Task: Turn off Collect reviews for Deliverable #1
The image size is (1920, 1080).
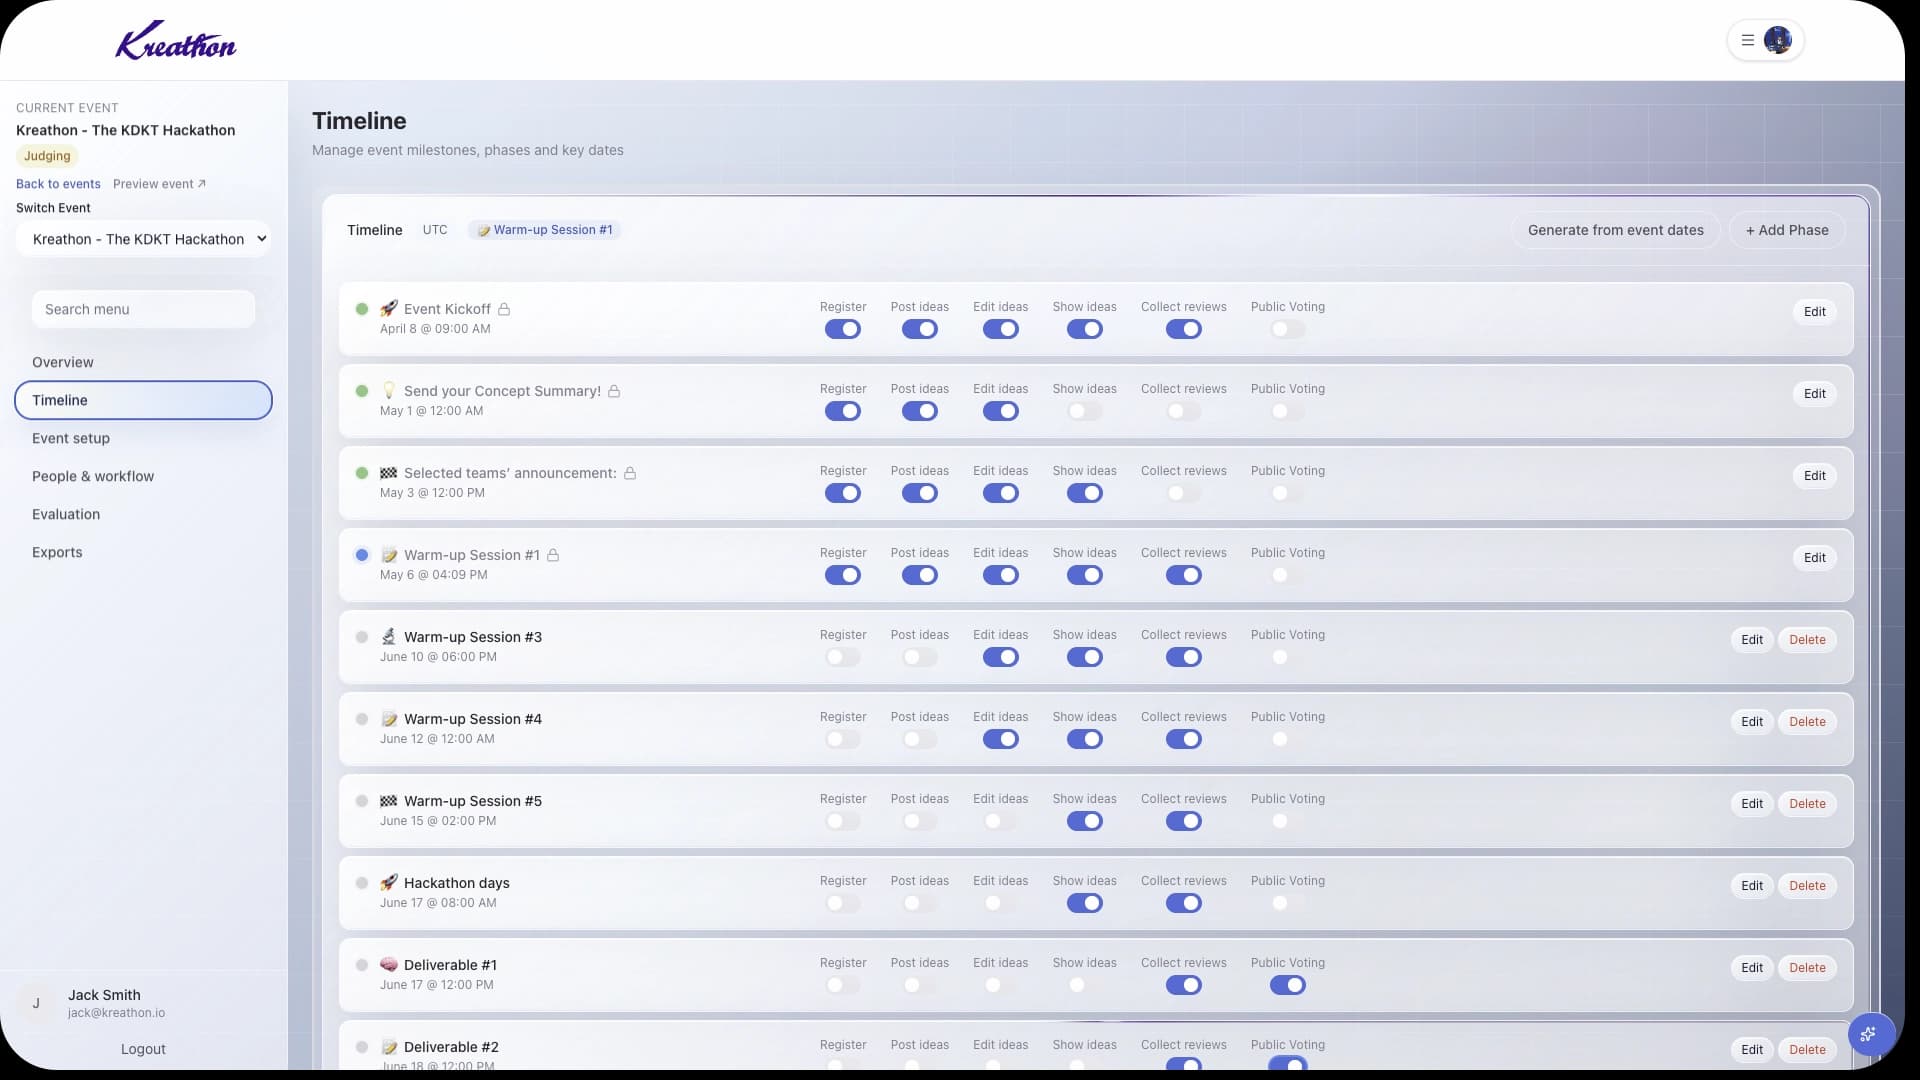Action: click(x=1184, y=985)
